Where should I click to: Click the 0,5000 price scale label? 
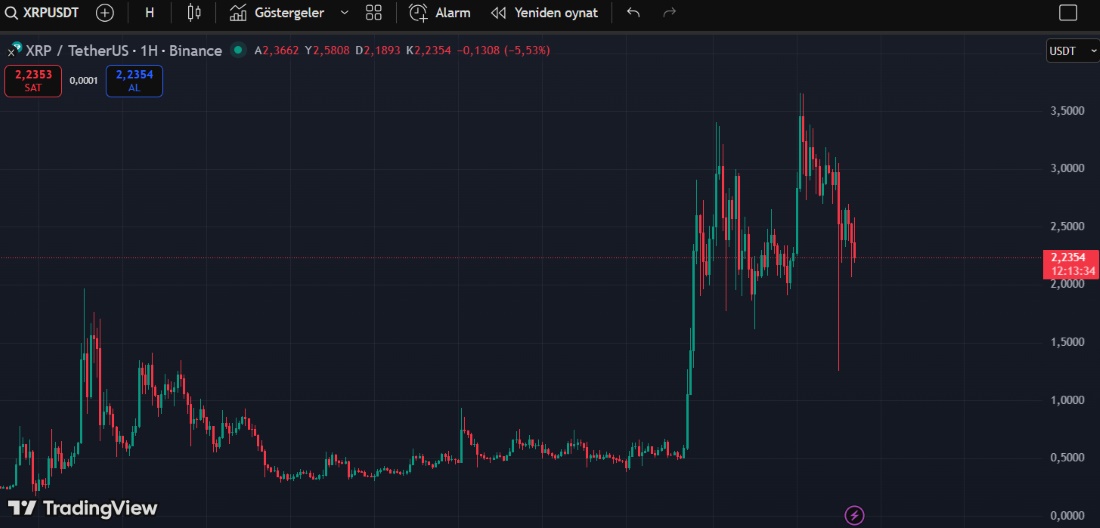pos(1067,458)
